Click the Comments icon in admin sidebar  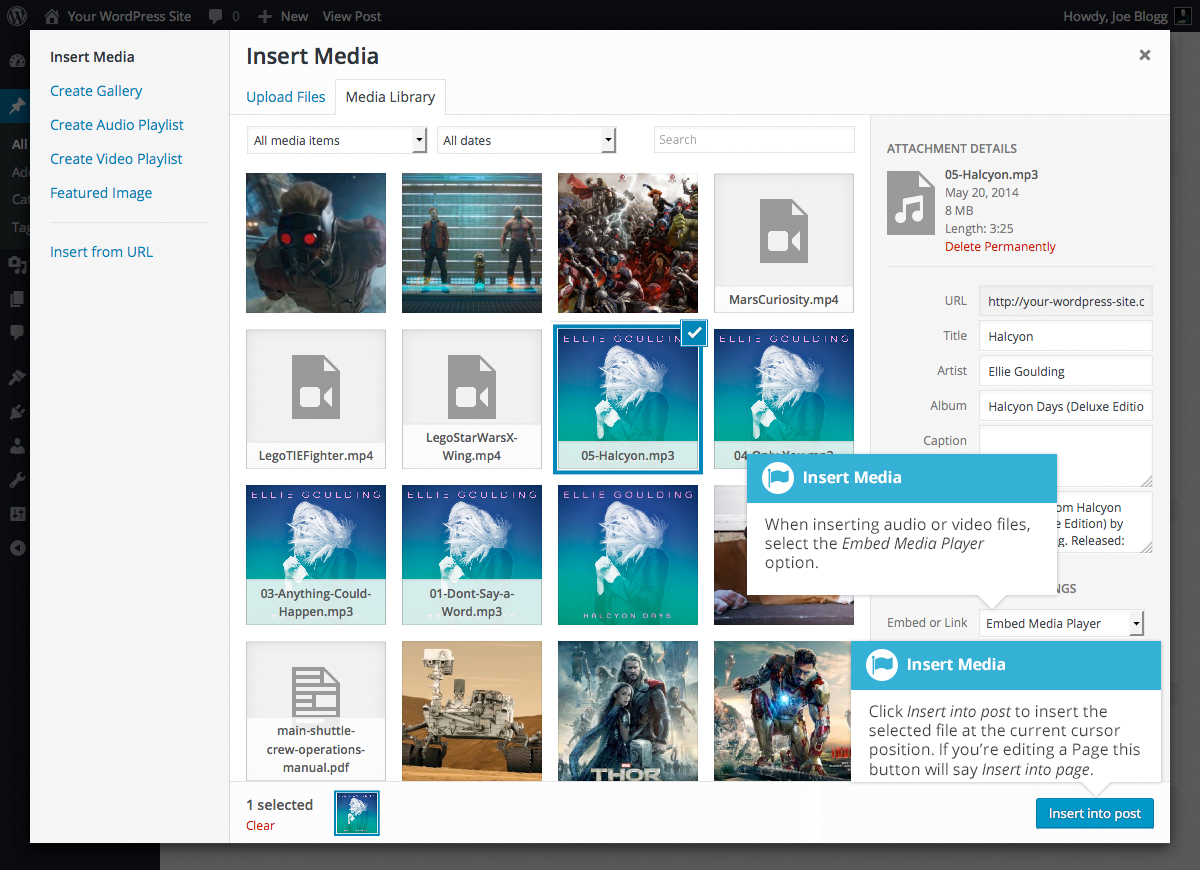pos(17,331)
